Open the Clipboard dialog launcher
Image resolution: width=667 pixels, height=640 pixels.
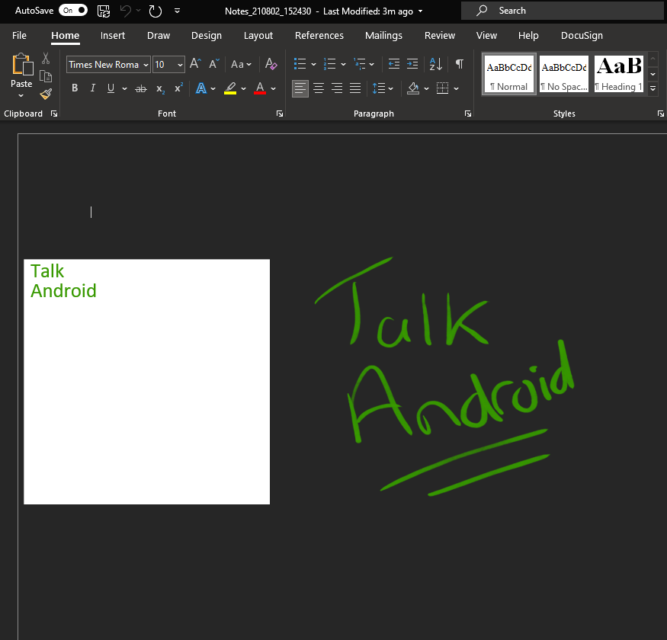(x=54, y=114)
